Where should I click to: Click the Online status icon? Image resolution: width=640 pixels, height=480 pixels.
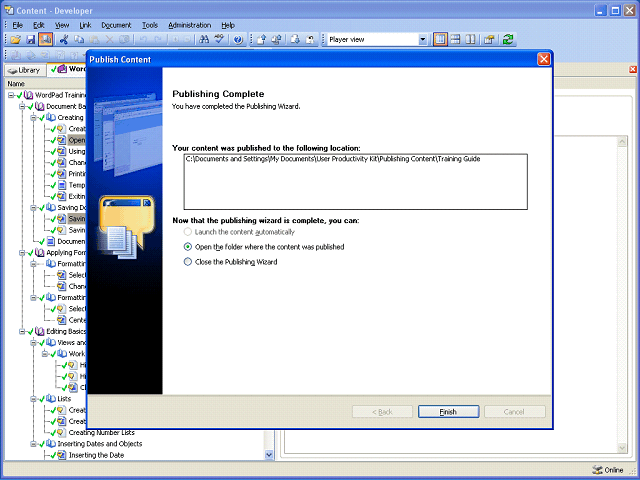pos(597,470)
